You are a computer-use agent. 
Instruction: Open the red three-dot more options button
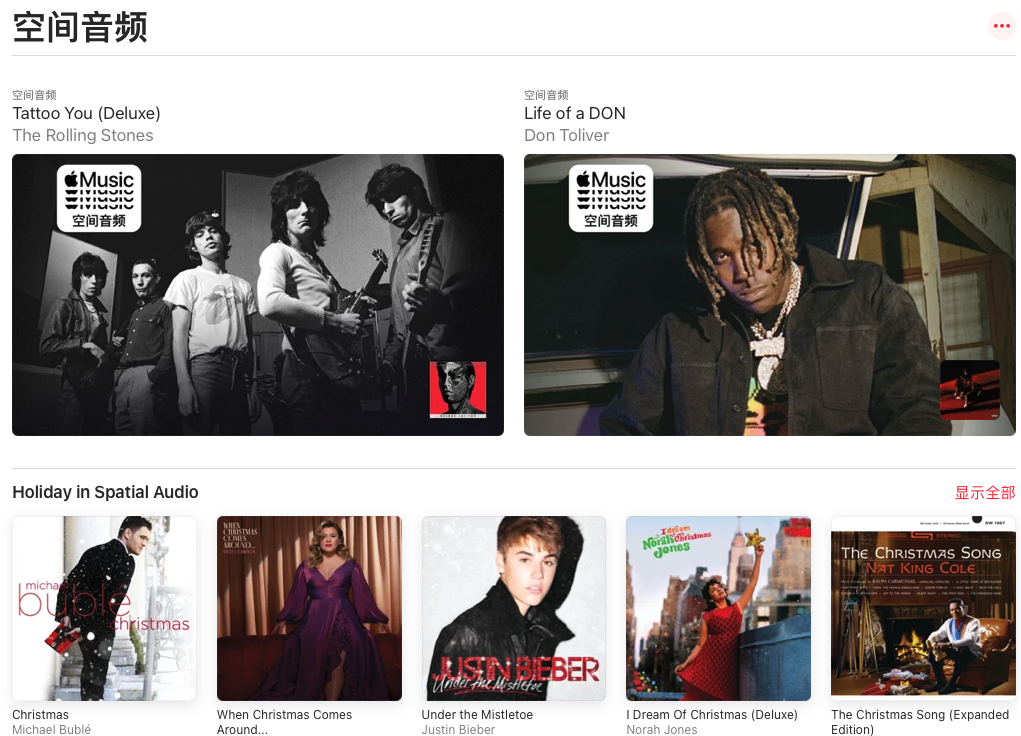coord(1001,26)
